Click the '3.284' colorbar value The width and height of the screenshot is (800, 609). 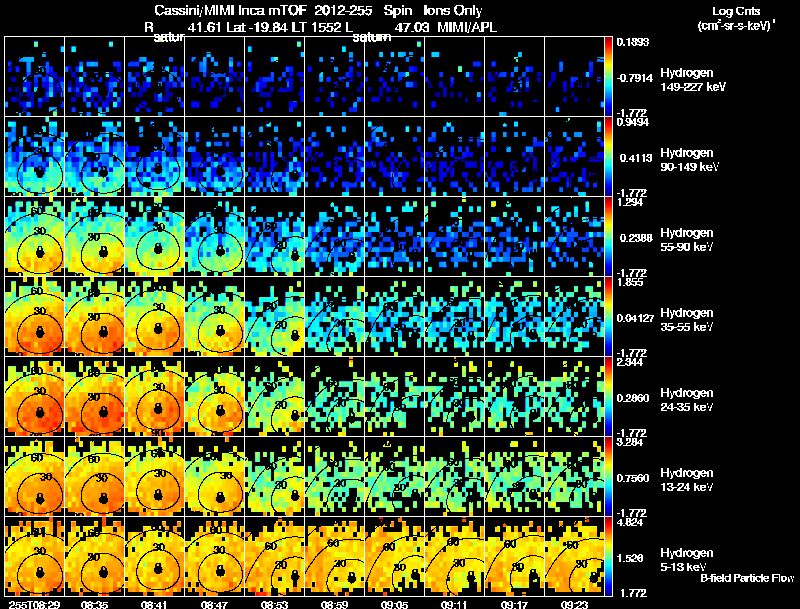coord(630,442)
